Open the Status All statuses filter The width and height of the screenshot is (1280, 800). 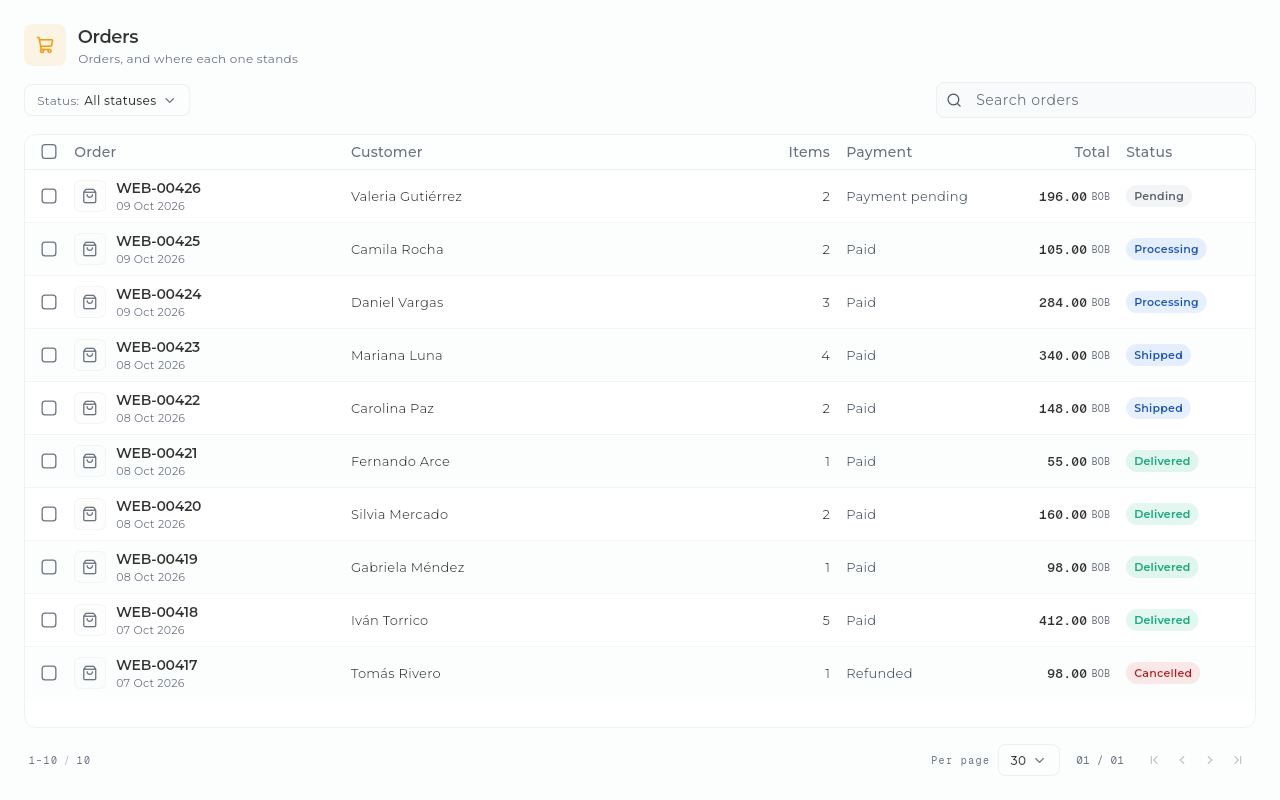[x=107, y=100]
